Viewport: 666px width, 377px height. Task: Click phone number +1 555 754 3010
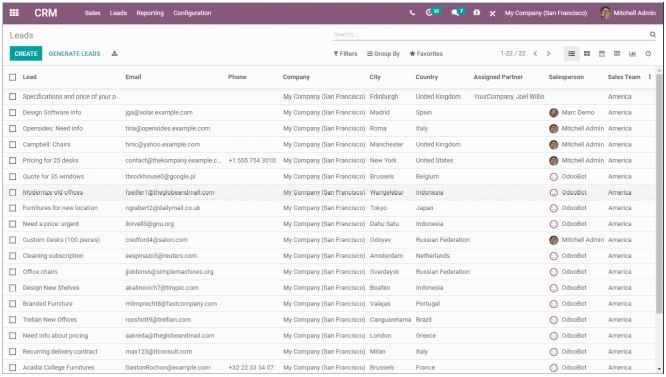pos(252,160)
